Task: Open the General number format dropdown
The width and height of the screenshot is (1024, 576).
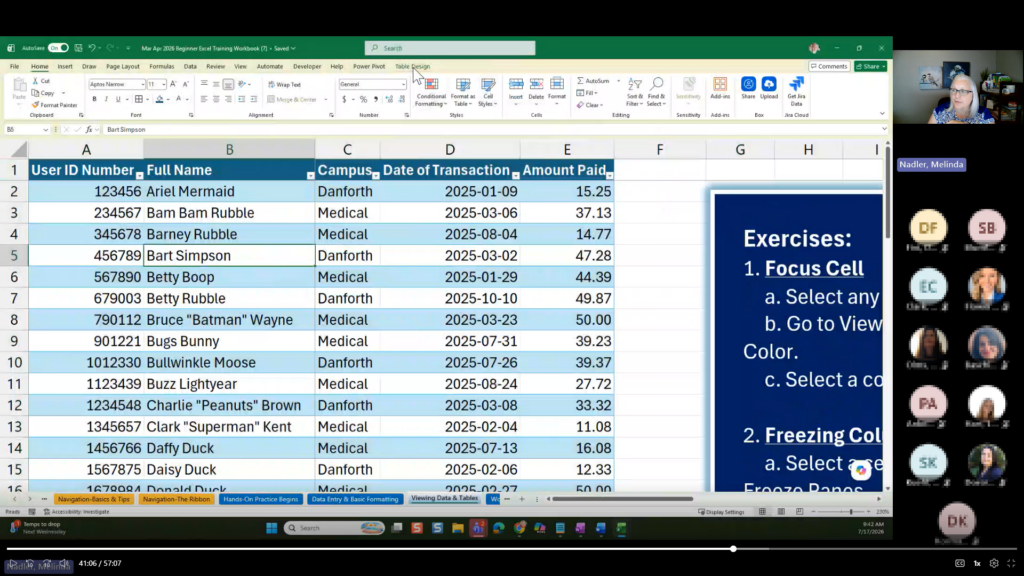Action: point(403,84)
